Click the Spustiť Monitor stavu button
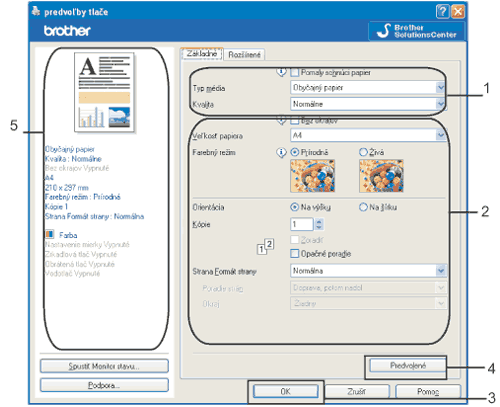The width and height of the screenshot is (500, 407). 104,366
